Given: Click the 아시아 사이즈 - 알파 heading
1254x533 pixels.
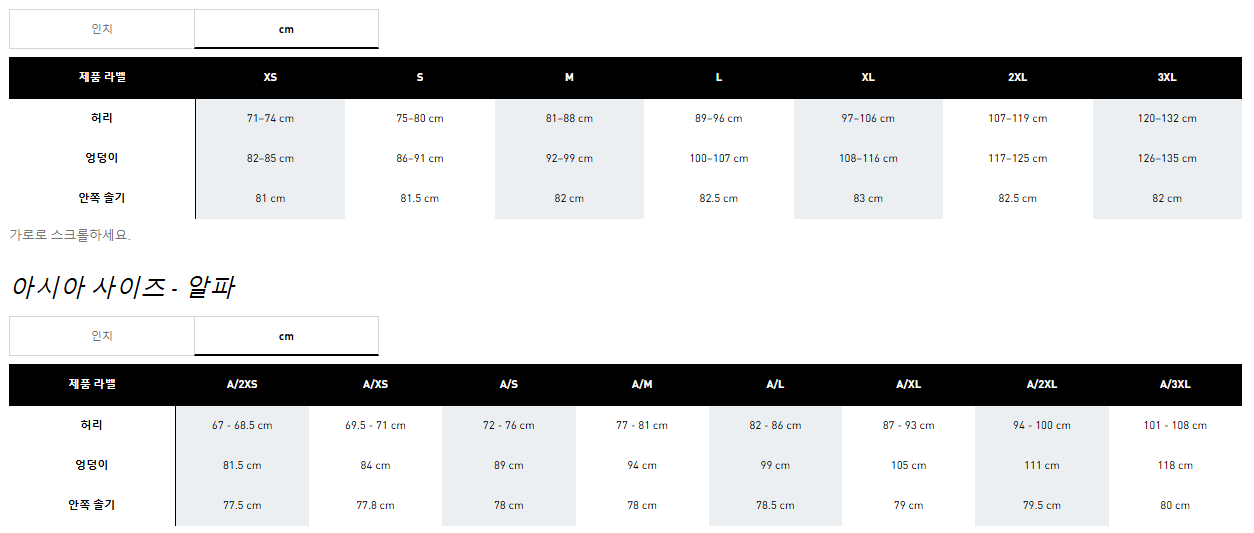Looking at the screenshot, I should [x=123, y=288].
